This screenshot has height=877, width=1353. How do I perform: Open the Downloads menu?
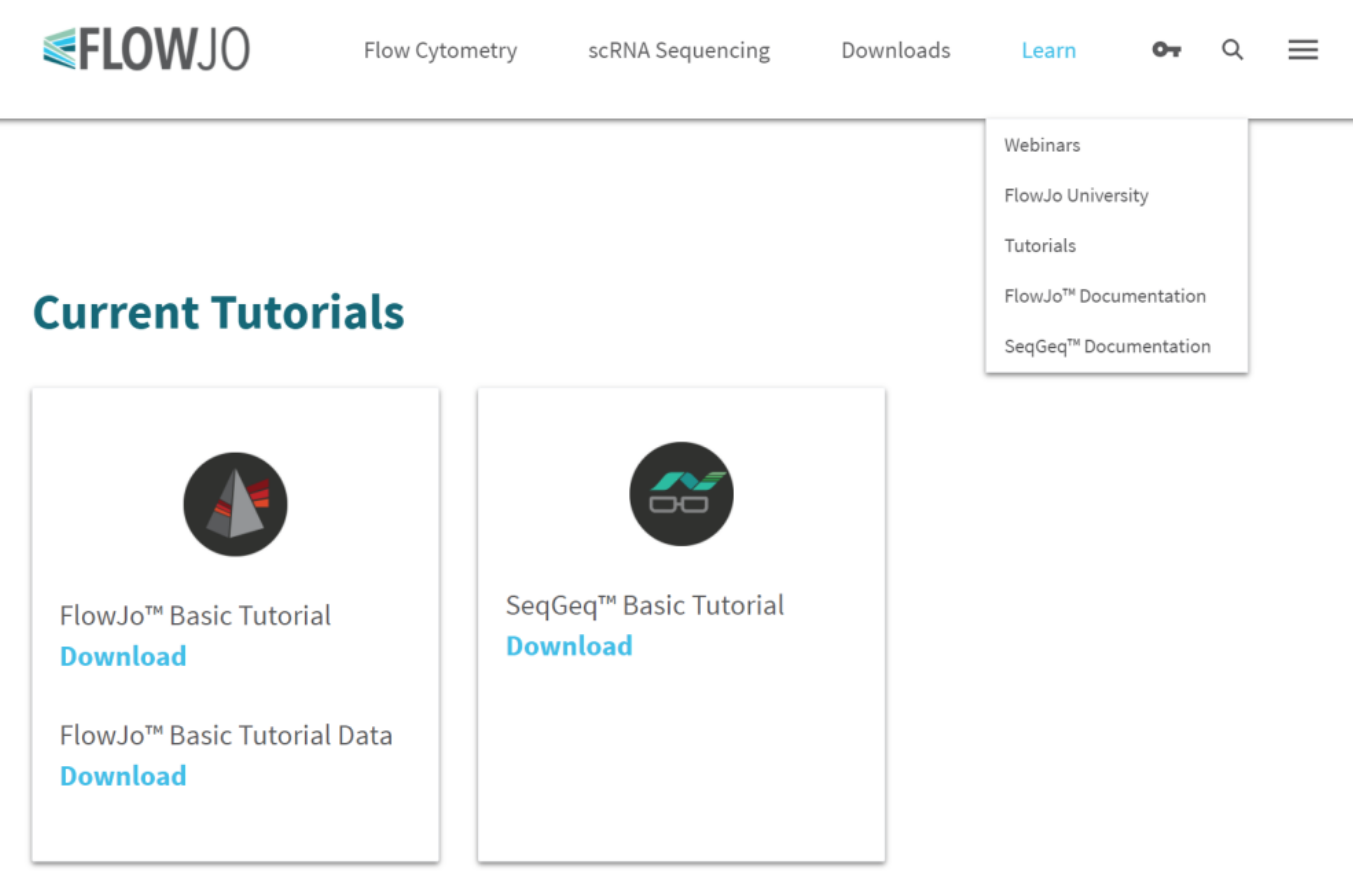pyautogui.click(x=896, y=50)
